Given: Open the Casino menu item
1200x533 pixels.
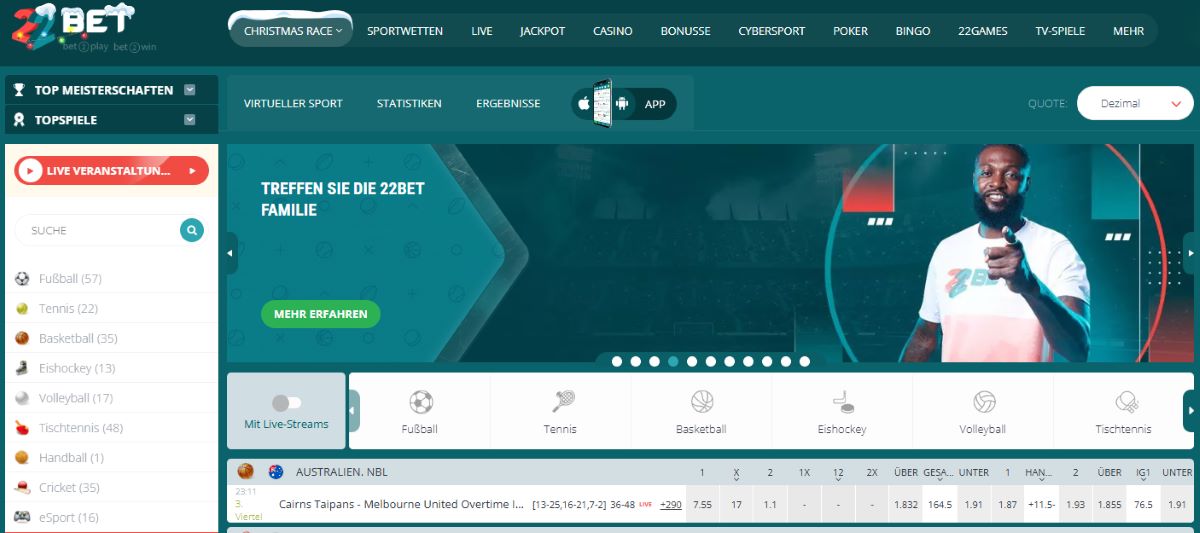Looking at the screenshot, I should click(612, 31).
